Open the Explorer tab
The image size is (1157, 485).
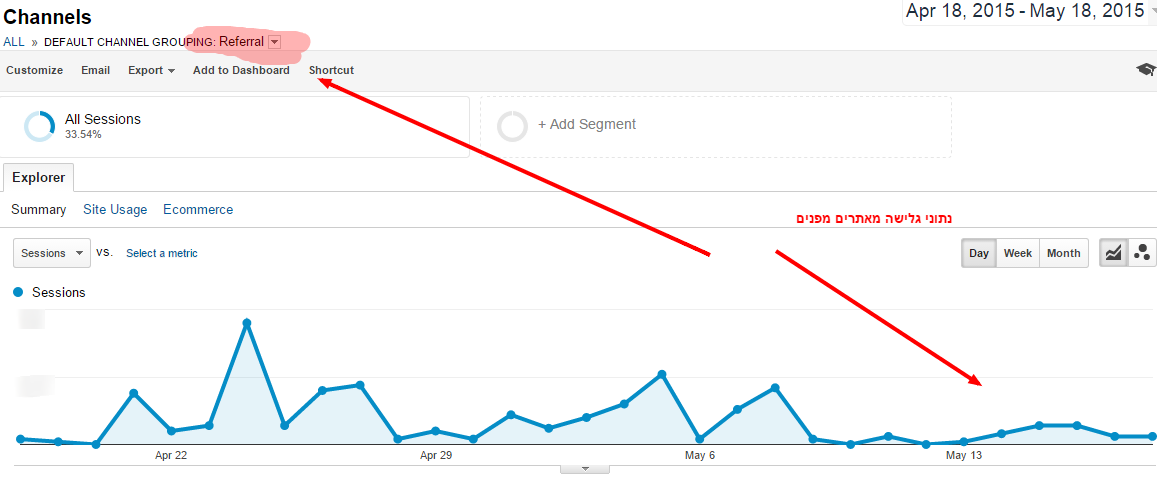tap(38, 178)
